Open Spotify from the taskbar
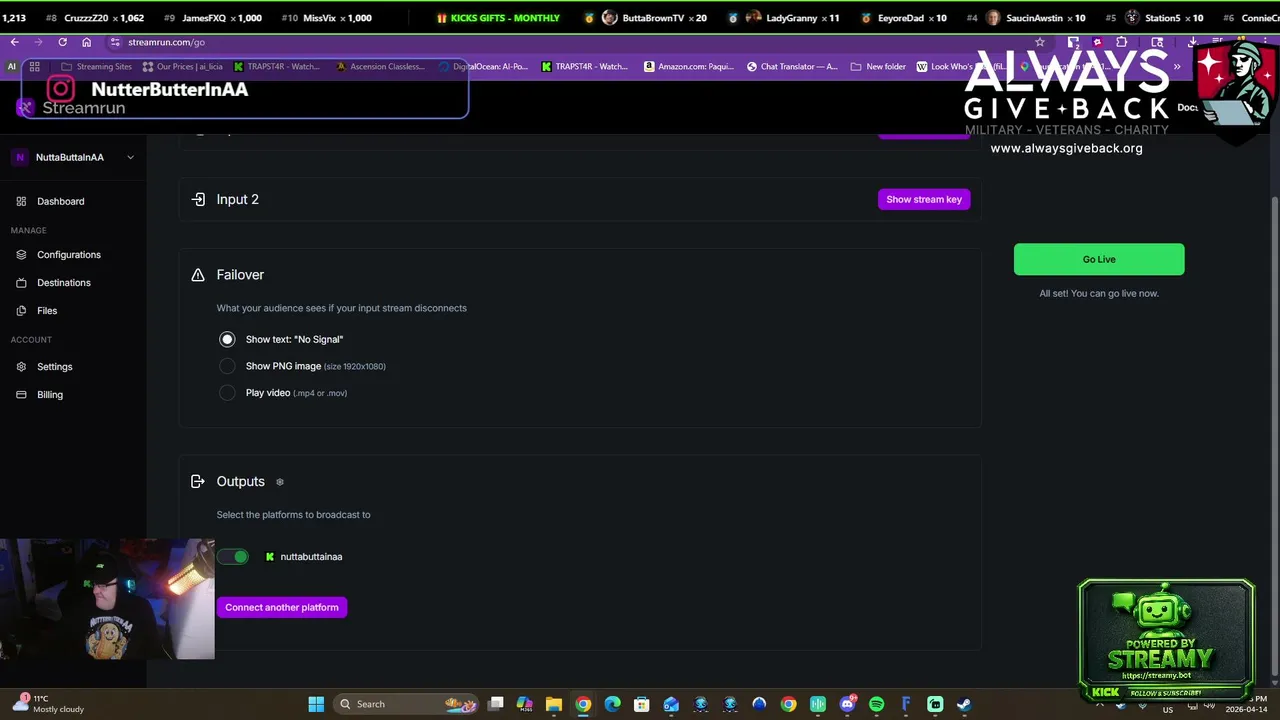Viewport: 1280px width, 720px height. (876, 704)
